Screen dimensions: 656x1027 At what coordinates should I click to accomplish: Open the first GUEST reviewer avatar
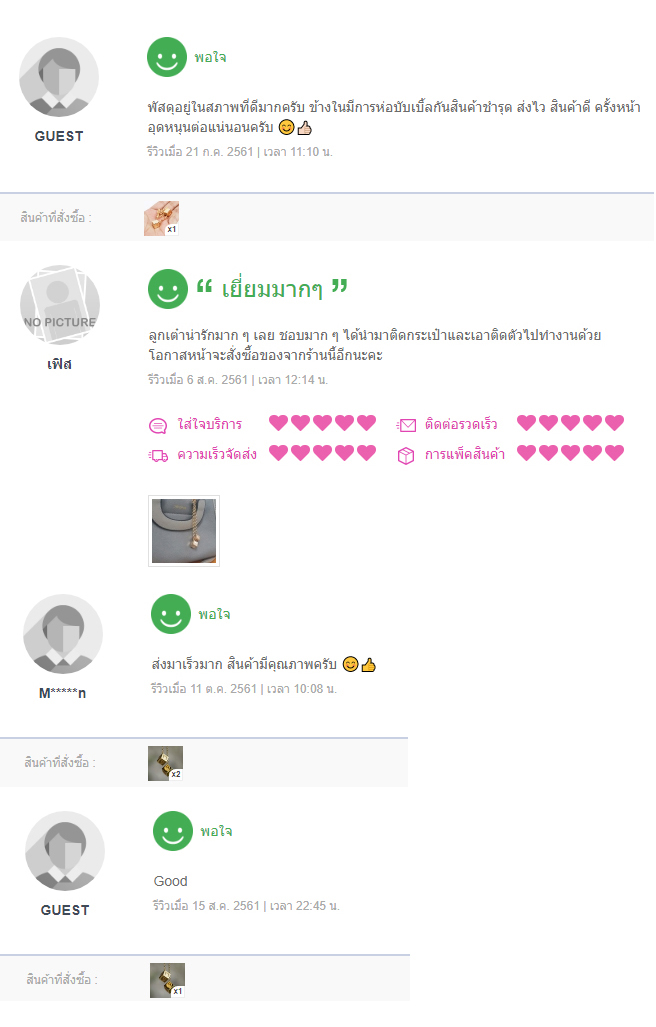tap(59, 77)
